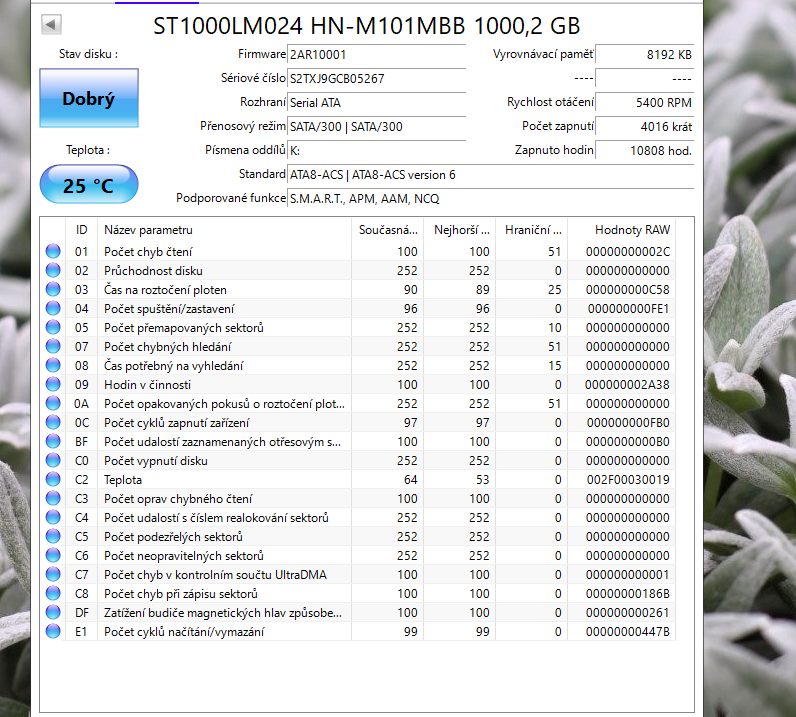Viewport: 796px width, 717px height.
Task: Click the status orb for row 08
Action: pos(53,365)
